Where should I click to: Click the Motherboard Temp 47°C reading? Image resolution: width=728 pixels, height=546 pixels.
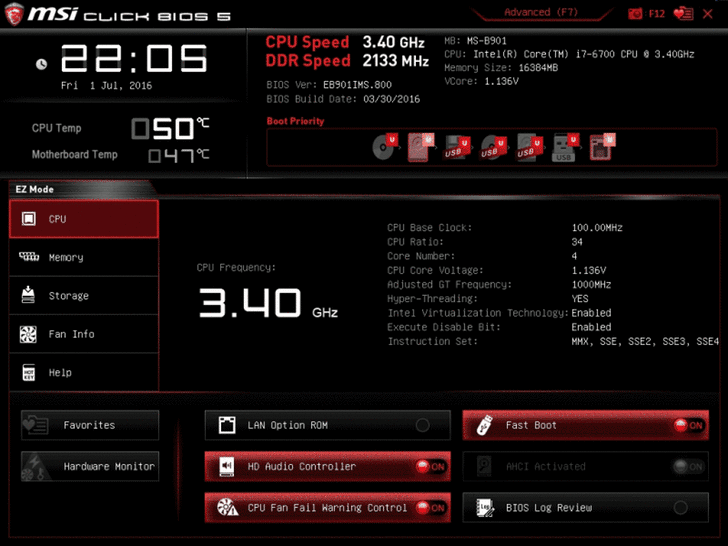click(179, 156)
